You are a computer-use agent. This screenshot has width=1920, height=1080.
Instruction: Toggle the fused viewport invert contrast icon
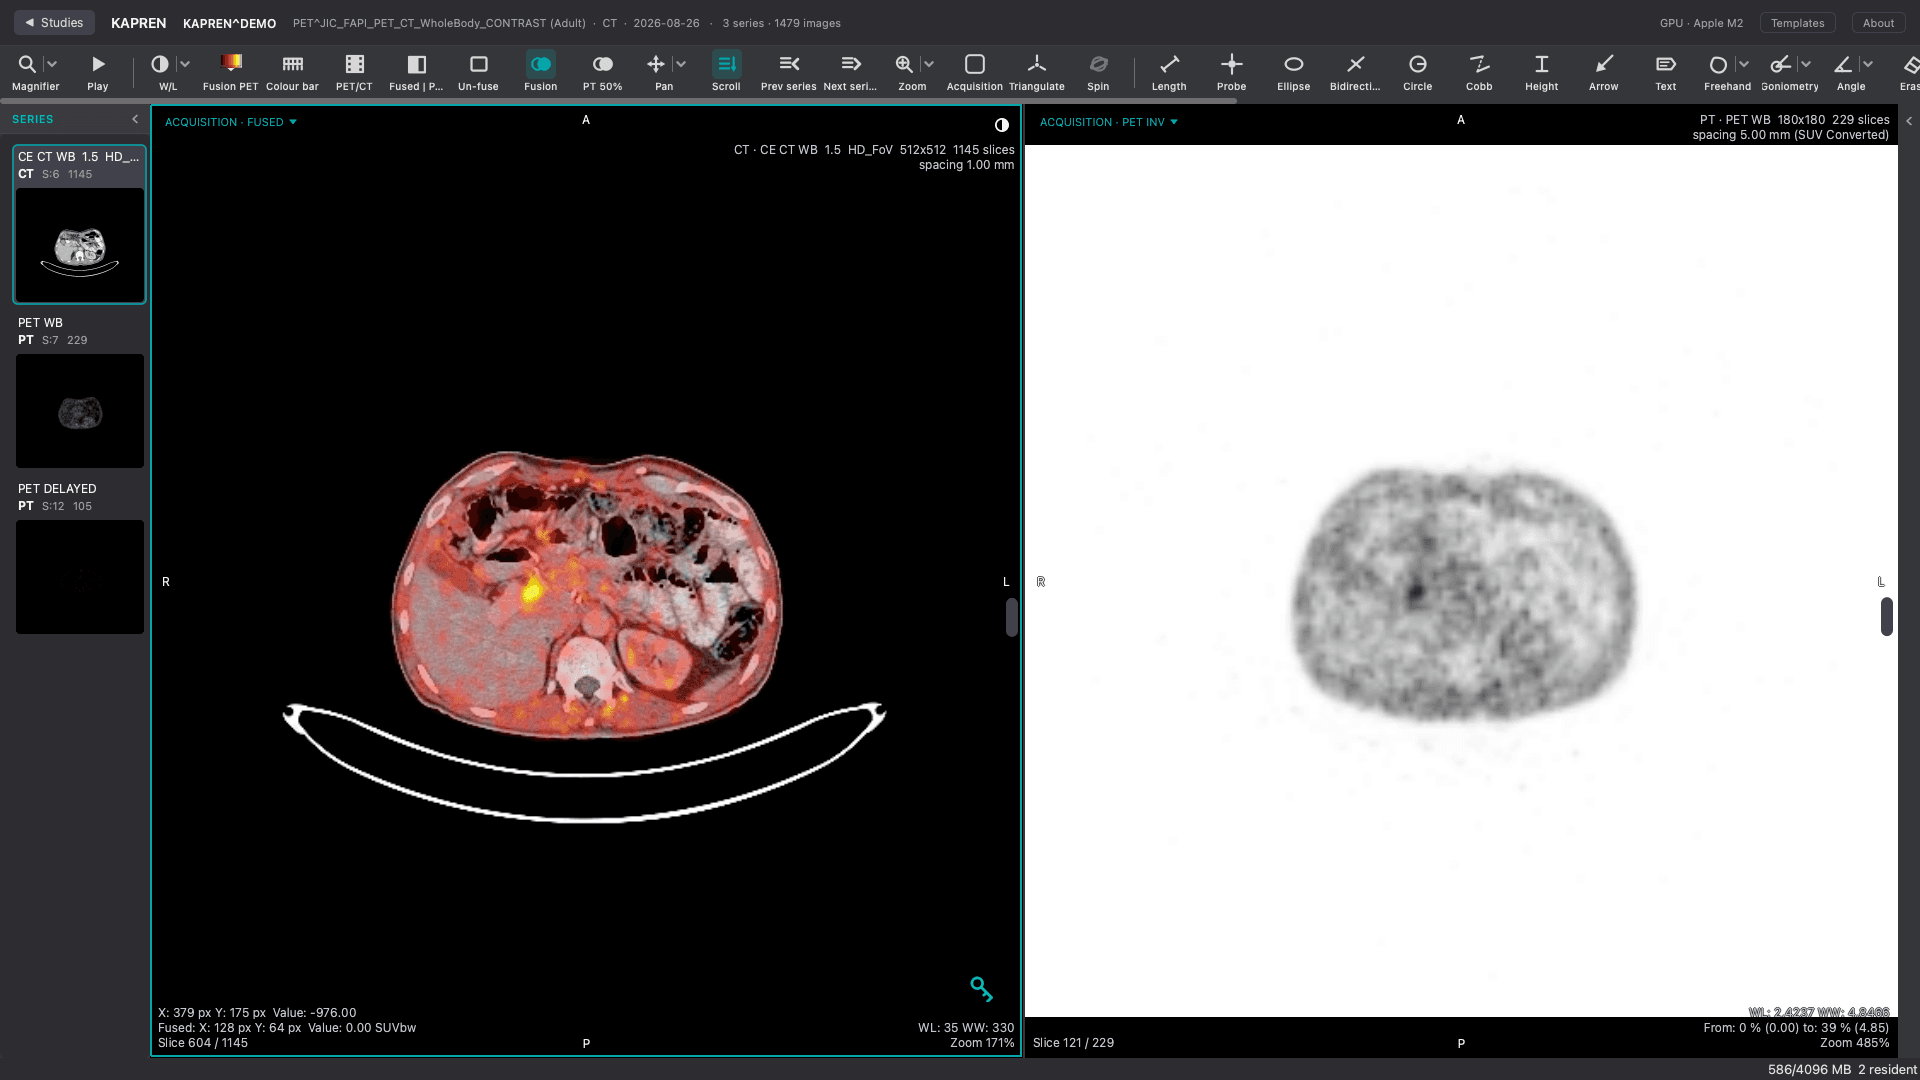[1002, 125]
